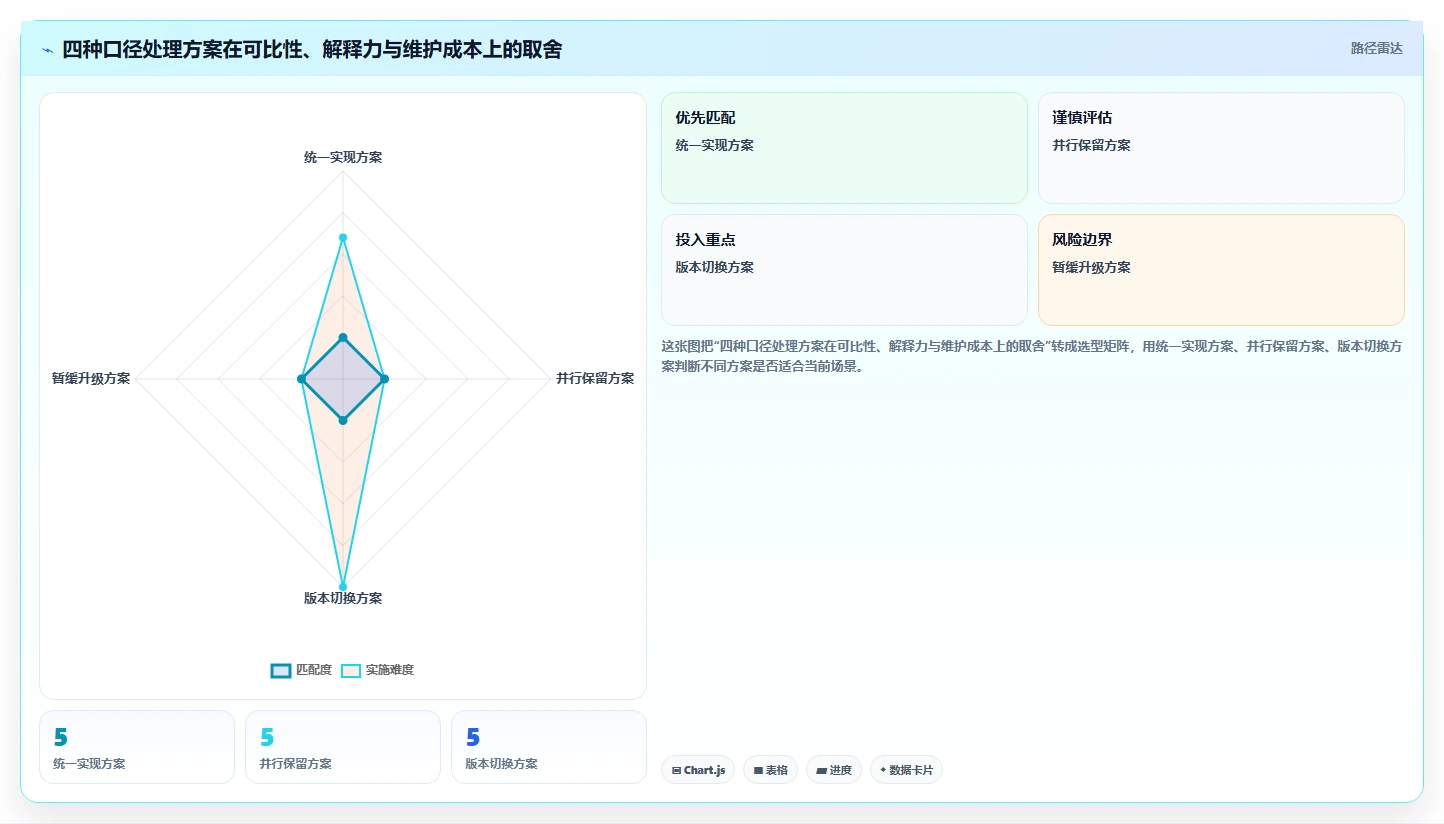The height and width of the screenshot is (824, 1444).
Task: Click the radar axis label 统一实现方案
Action: [343, 157]
